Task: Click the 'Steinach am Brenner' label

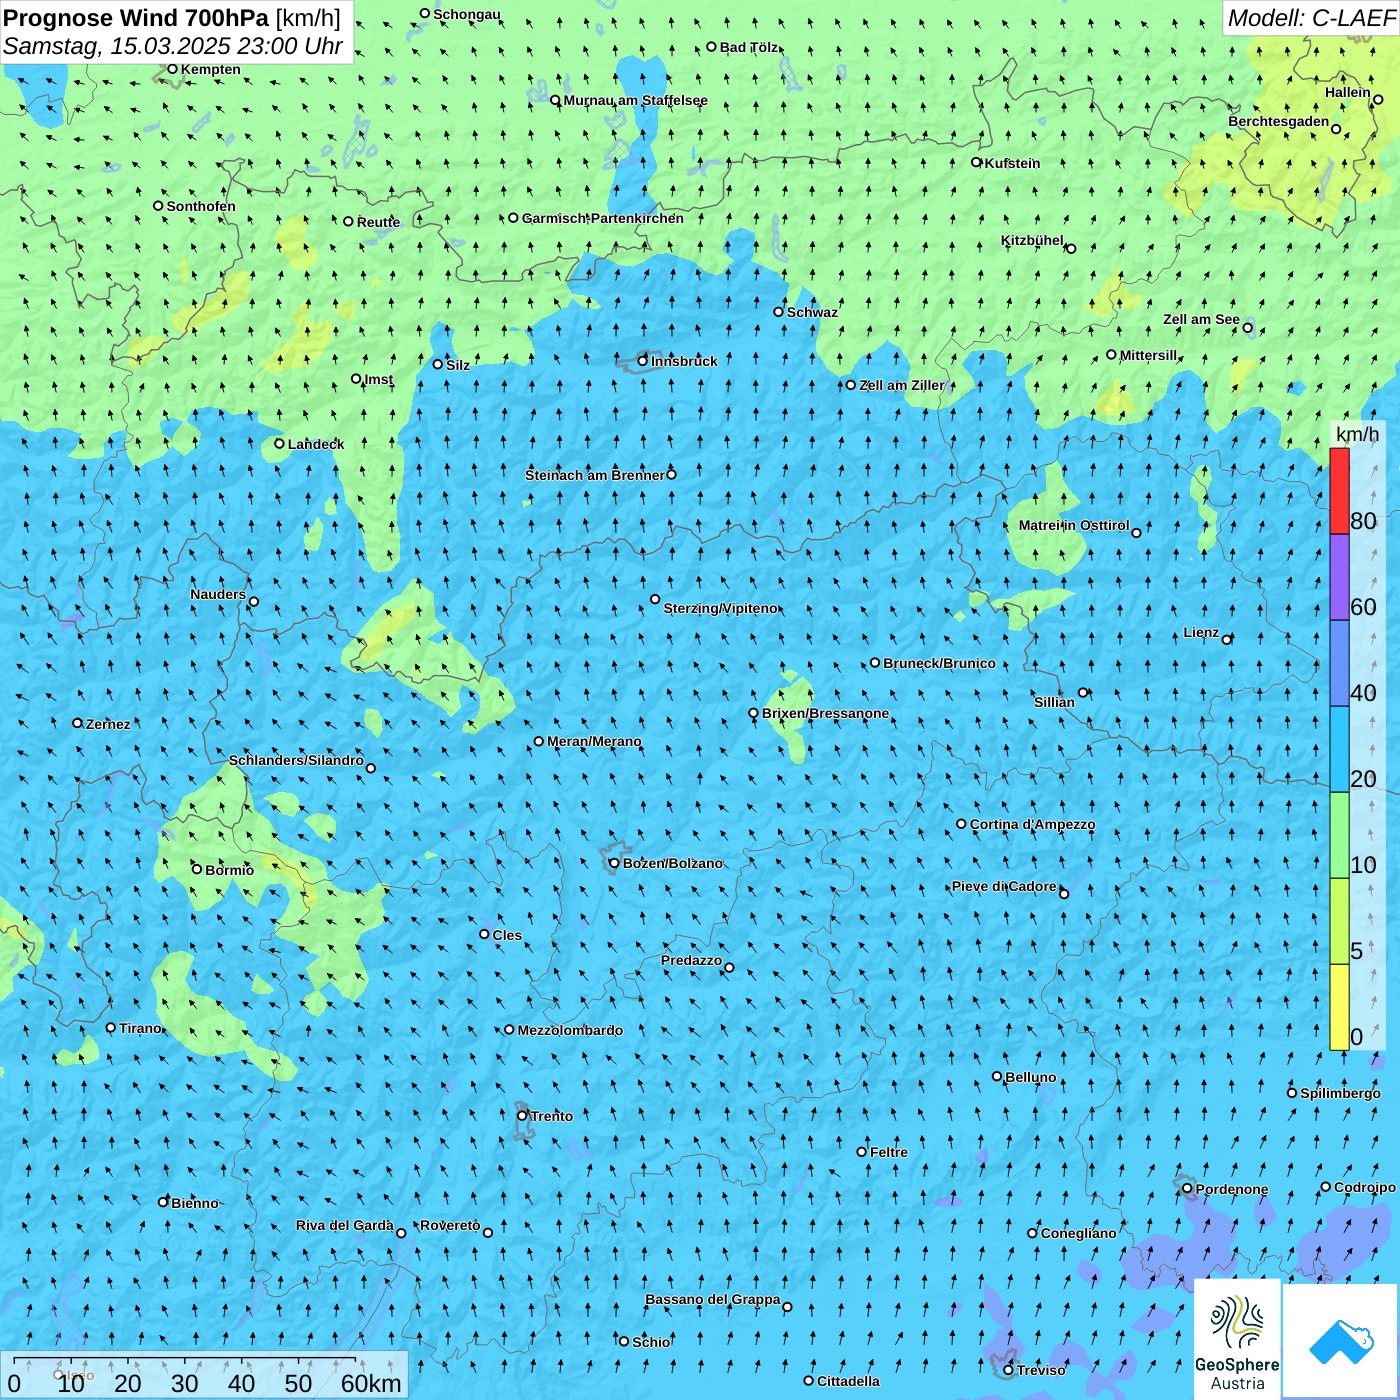Action: [x=594, y=475]
